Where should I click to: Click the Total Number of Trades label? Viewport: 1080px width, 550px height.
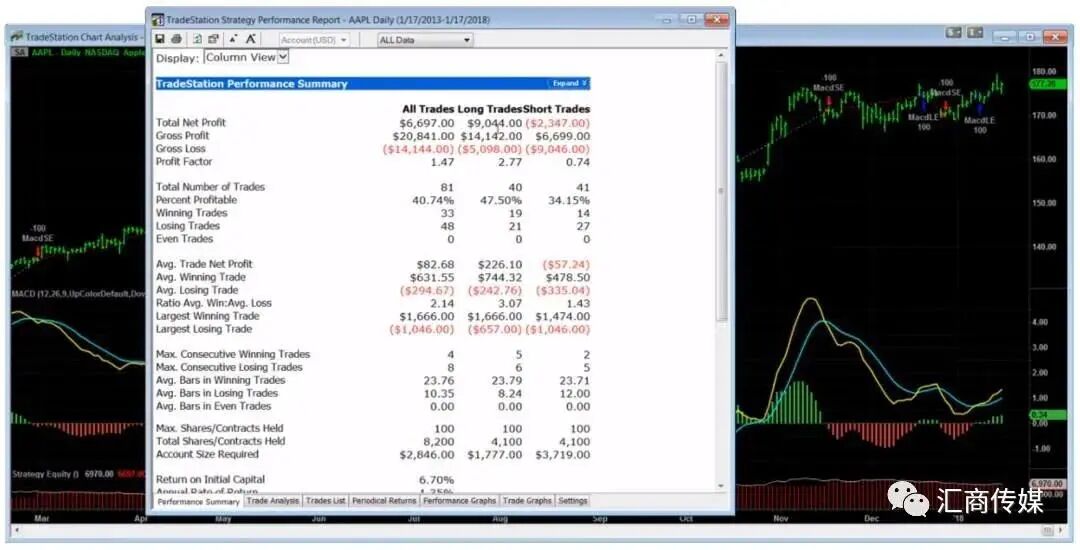point(210,187)
